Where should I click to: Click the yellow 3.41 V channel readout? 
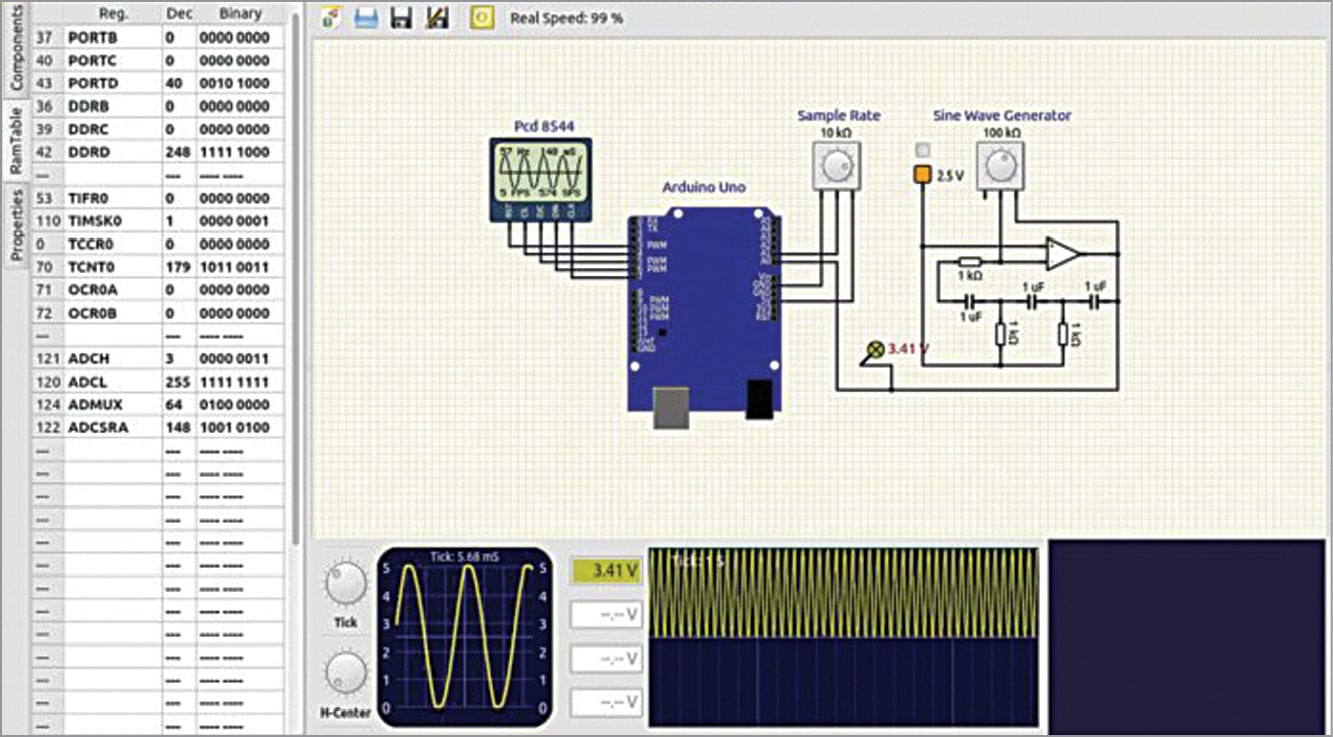tap(606, 571)
